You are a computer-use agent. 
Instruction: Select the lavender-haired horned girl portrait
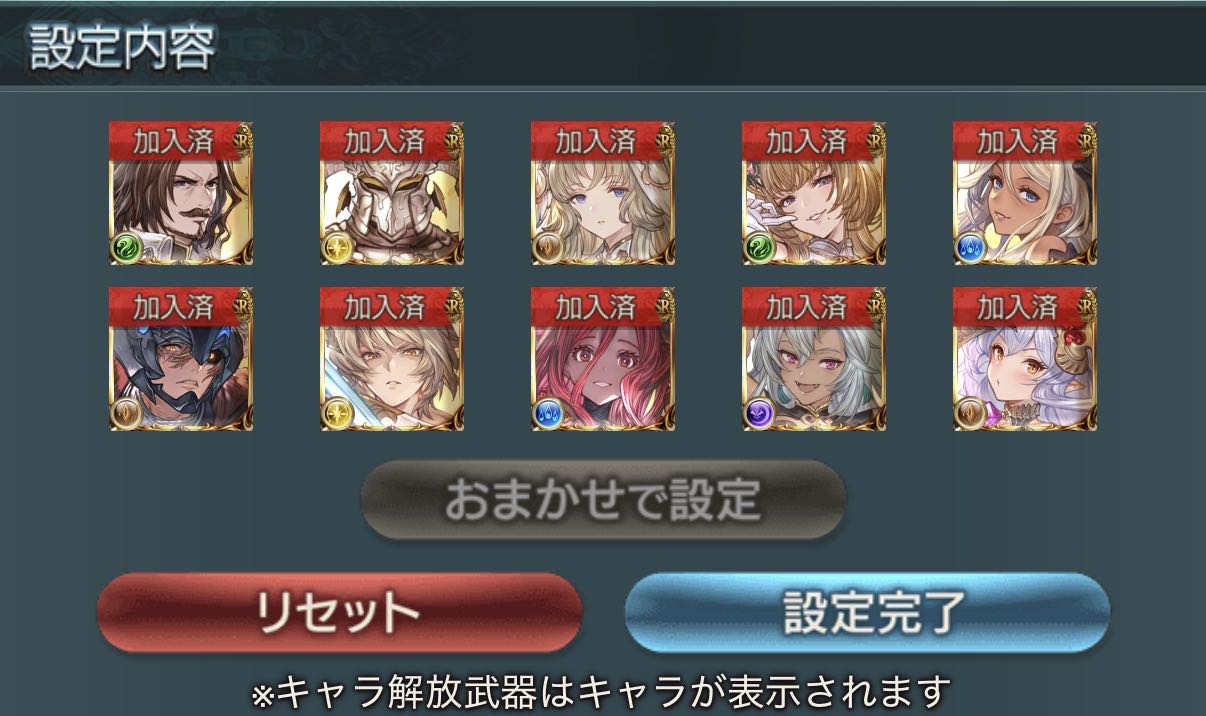point(1025,359)
